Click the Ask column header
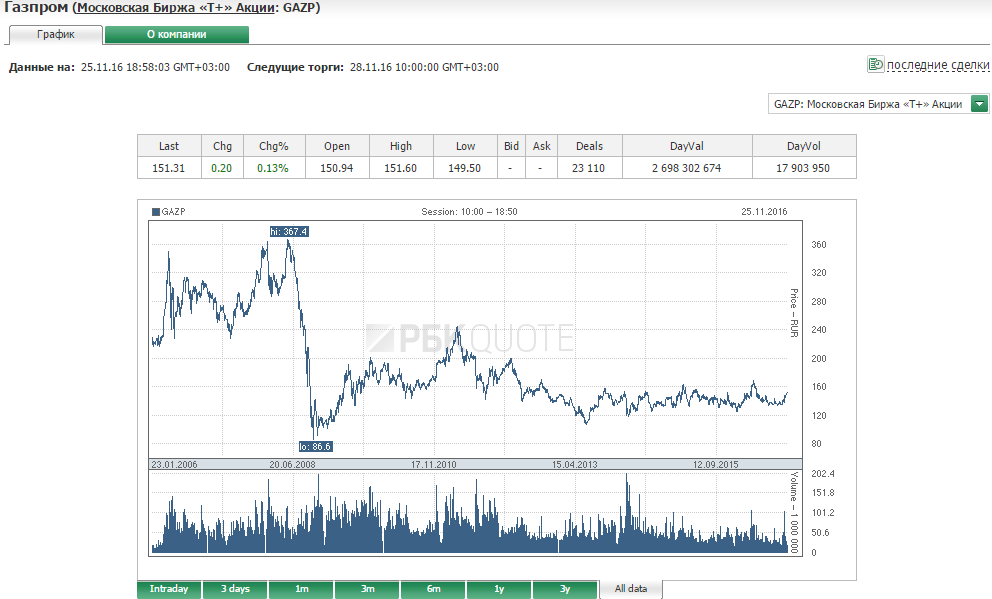 (x=542, y=146)
